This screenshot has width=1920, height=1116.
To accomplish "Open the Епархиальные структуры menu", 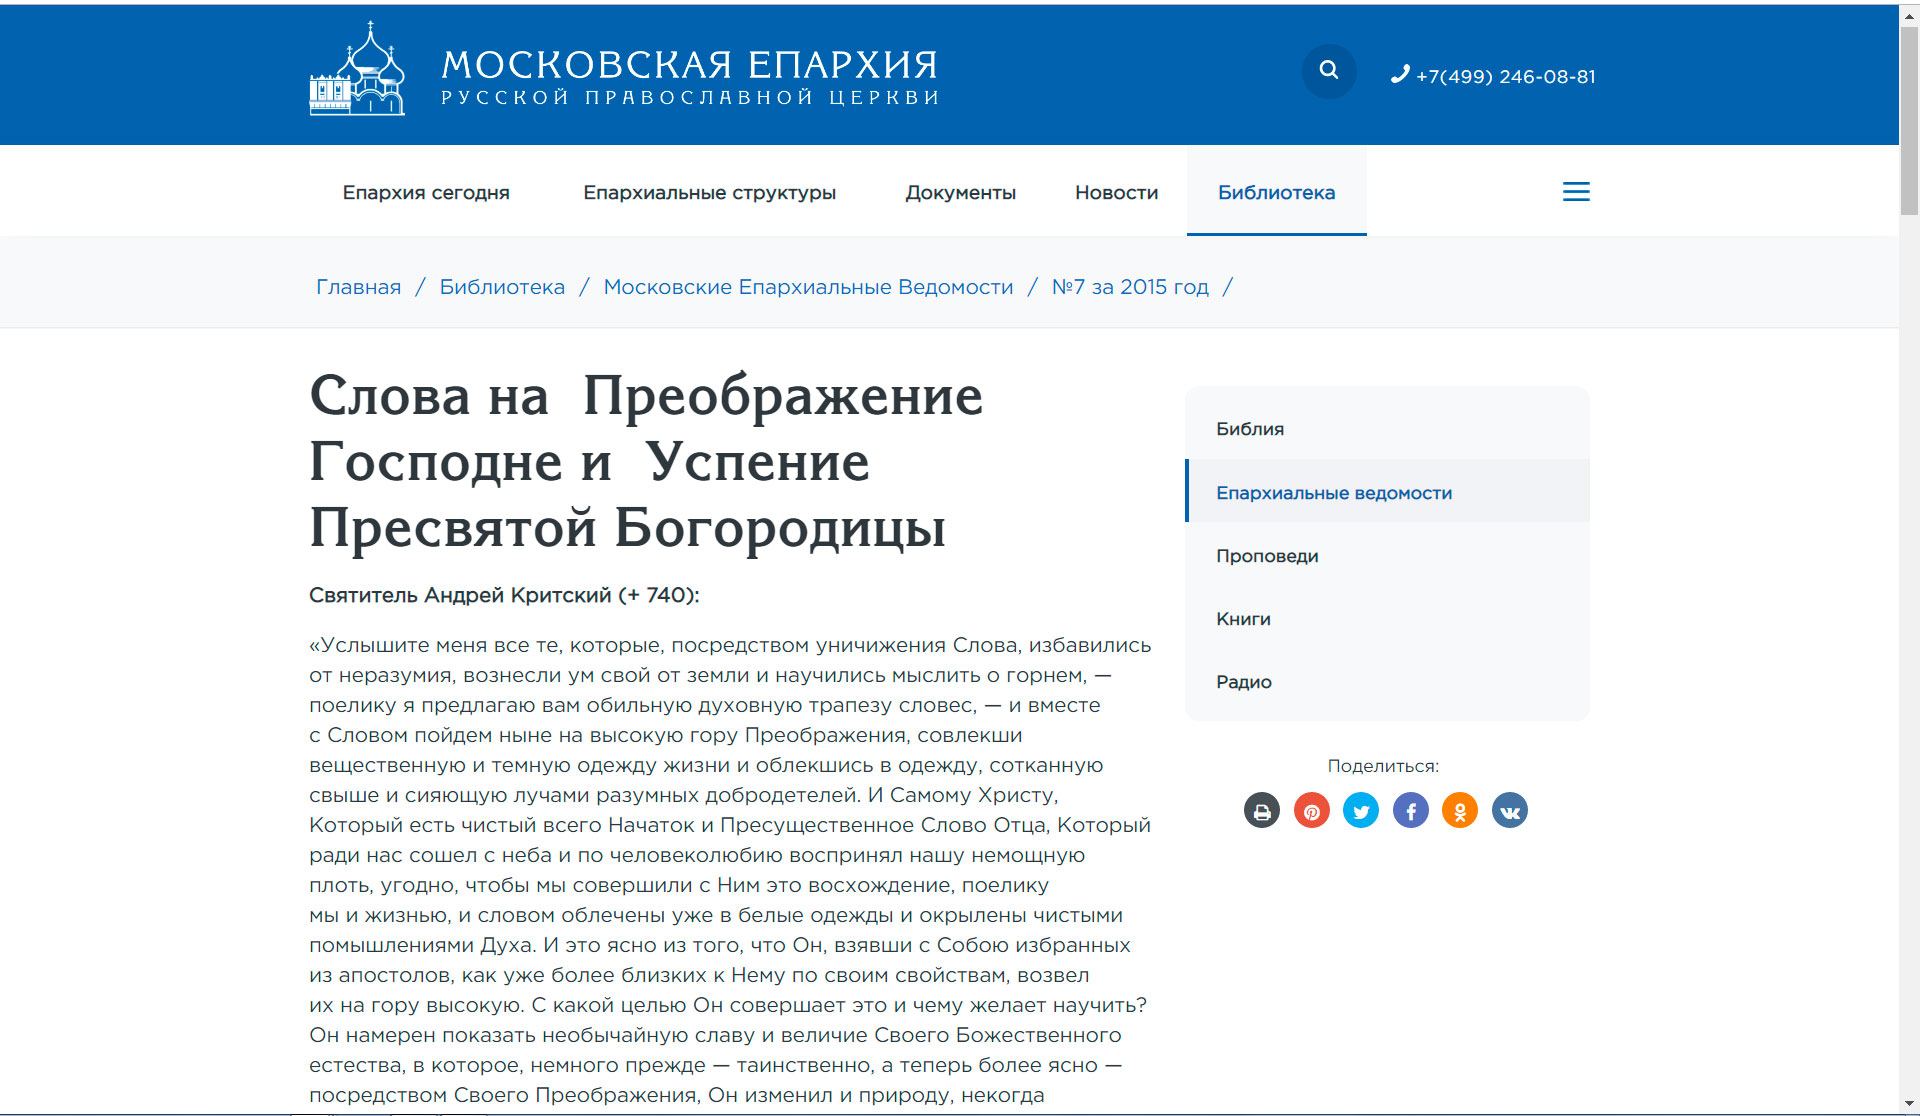I will (709, 192).
